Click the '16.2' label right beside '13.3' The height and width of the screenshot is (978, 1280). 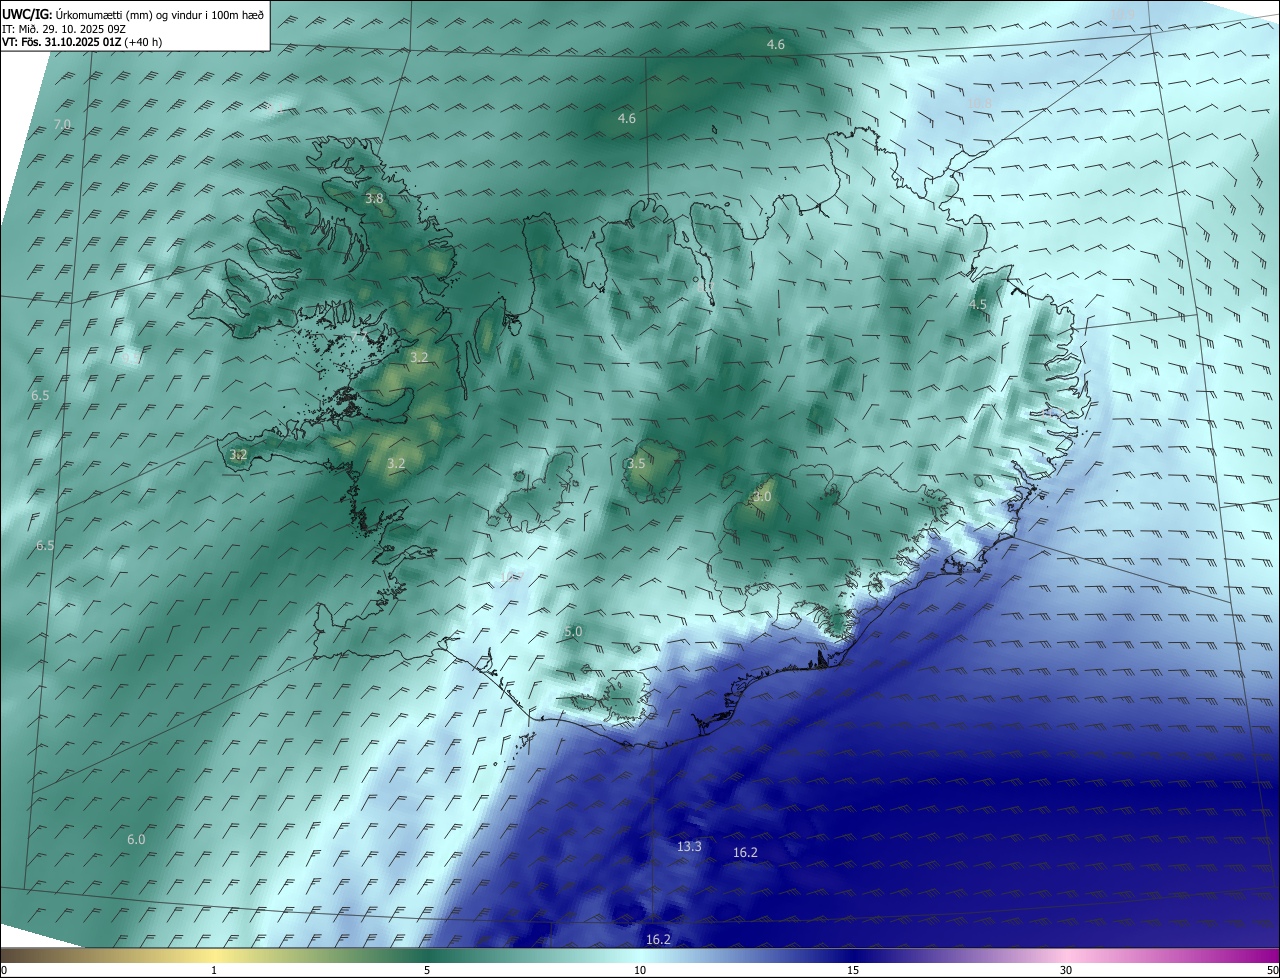745,852
